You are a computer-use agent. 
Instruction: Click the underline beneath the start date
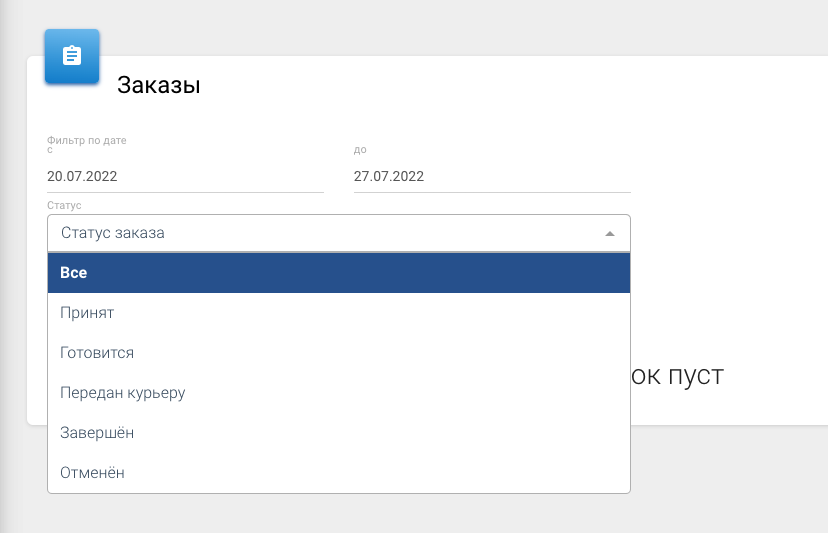click(x=185, y=191)
